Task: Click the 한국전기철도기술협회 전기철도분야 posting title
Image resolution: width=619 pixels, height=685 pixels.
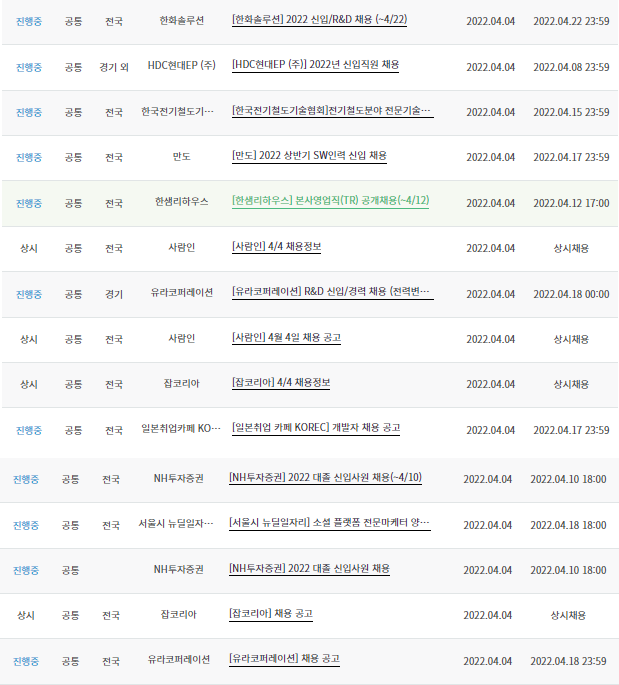Action: coord(332,111)
